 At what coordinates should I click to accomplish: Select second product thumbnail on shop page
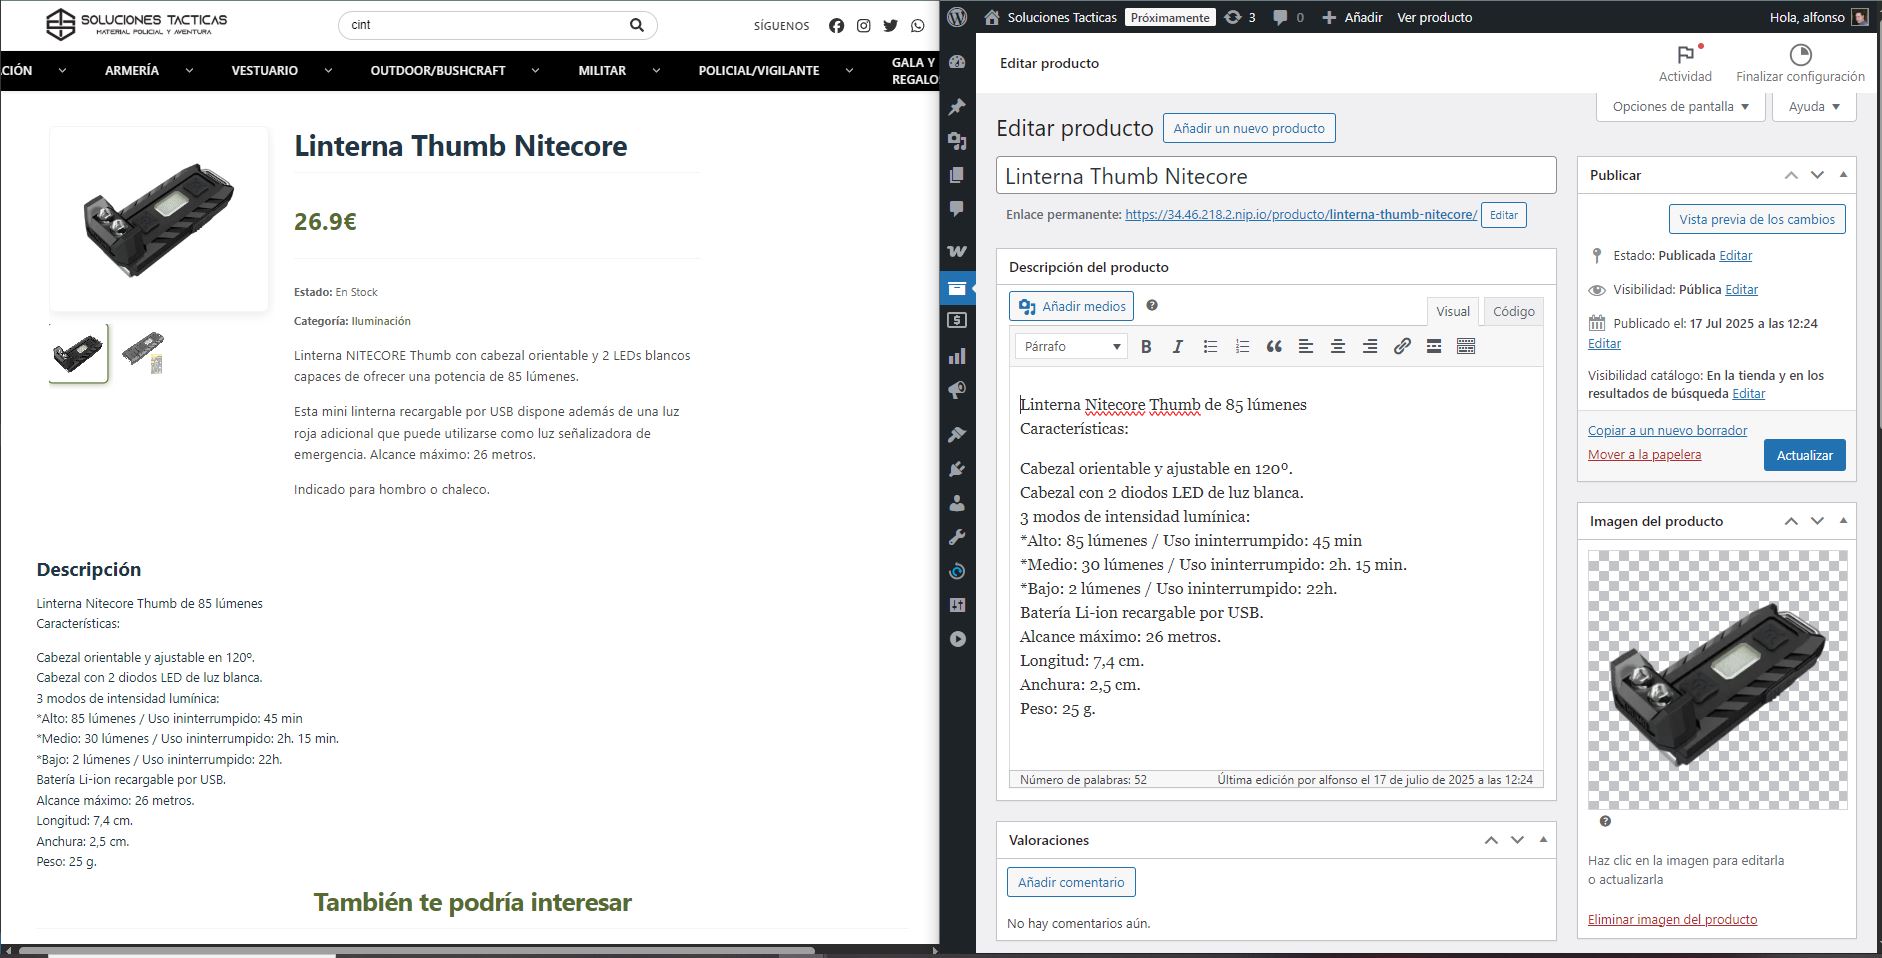click(x=143, y=353)
